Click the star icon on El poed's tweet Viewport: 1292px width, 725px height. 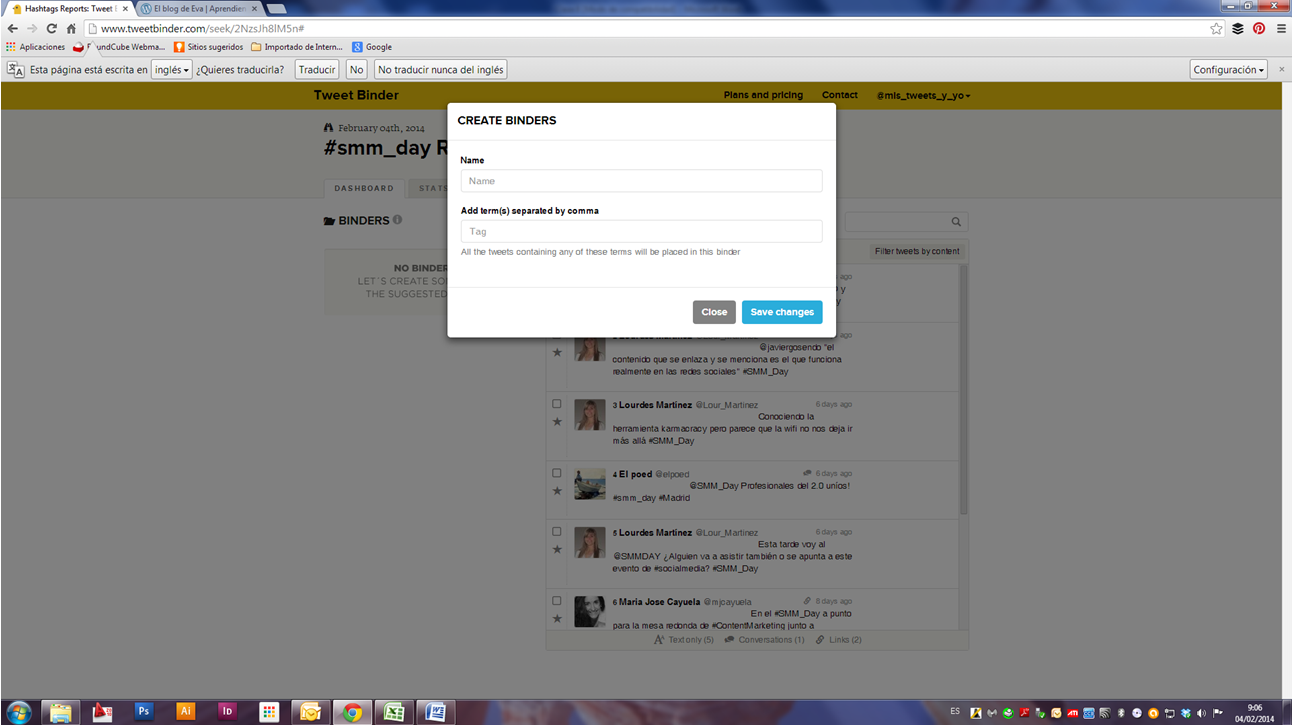click(x=557, y=491)
